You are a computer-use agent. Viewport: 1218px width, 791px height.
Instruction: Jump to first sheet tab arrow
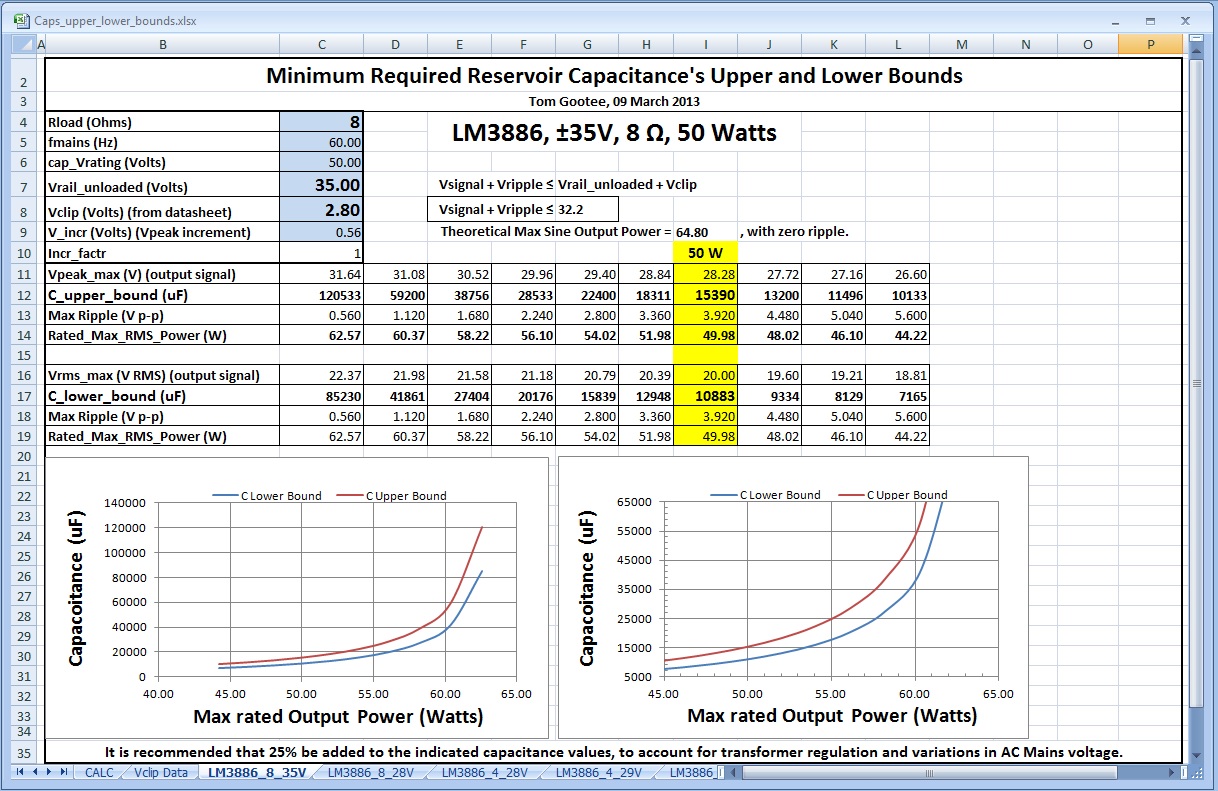click(22, 772)
